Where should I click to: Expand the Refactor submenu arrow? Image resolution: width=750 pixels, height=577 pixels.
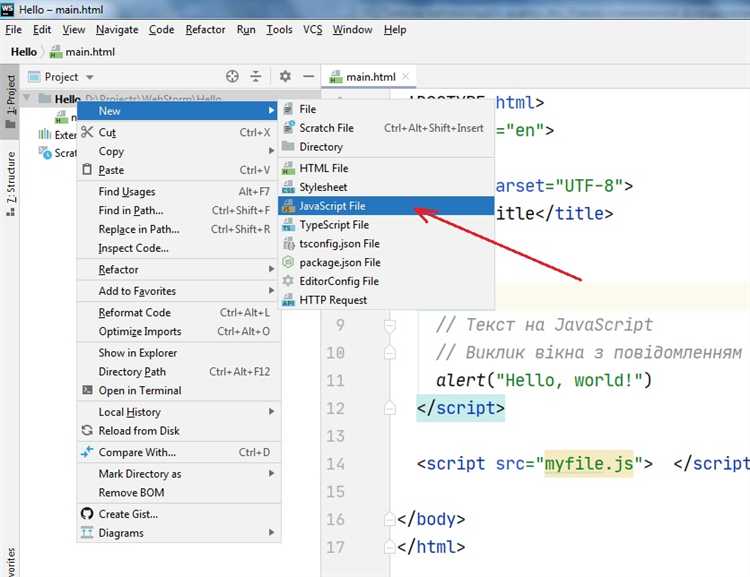pos(271,269)
